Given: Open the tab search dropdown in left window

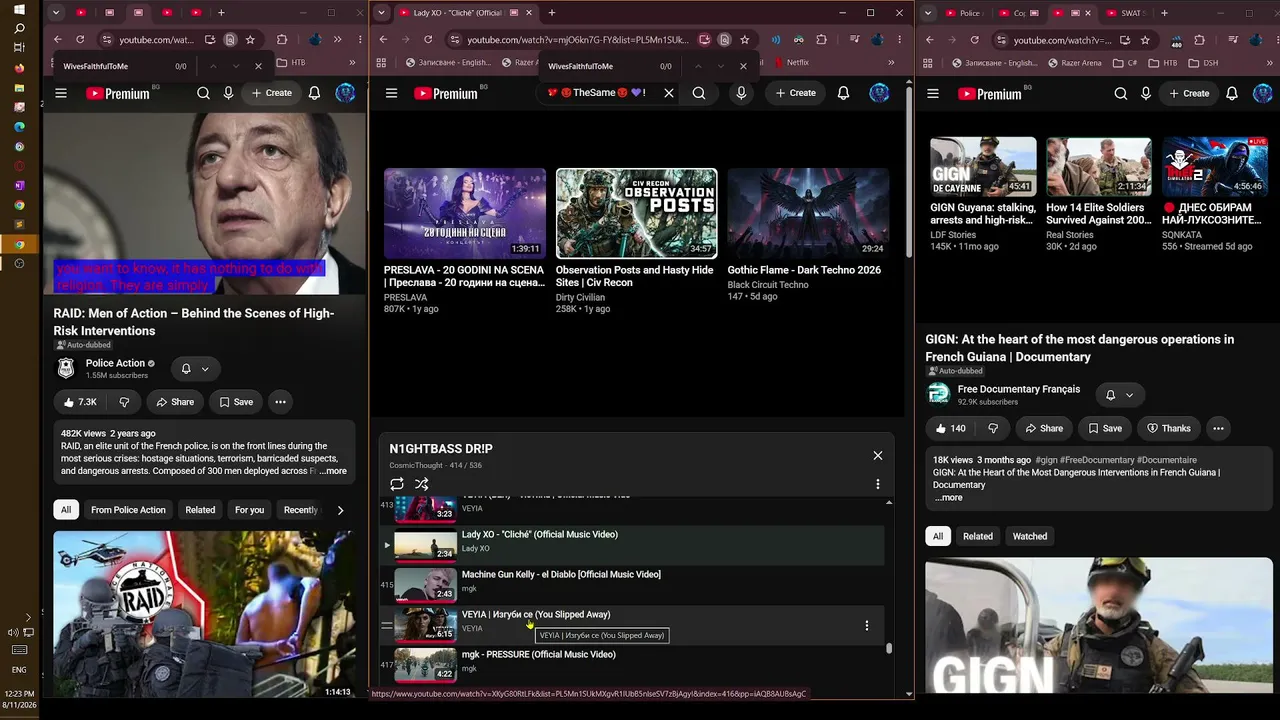Looking at the screenshot, I should [x=56, y=13].
